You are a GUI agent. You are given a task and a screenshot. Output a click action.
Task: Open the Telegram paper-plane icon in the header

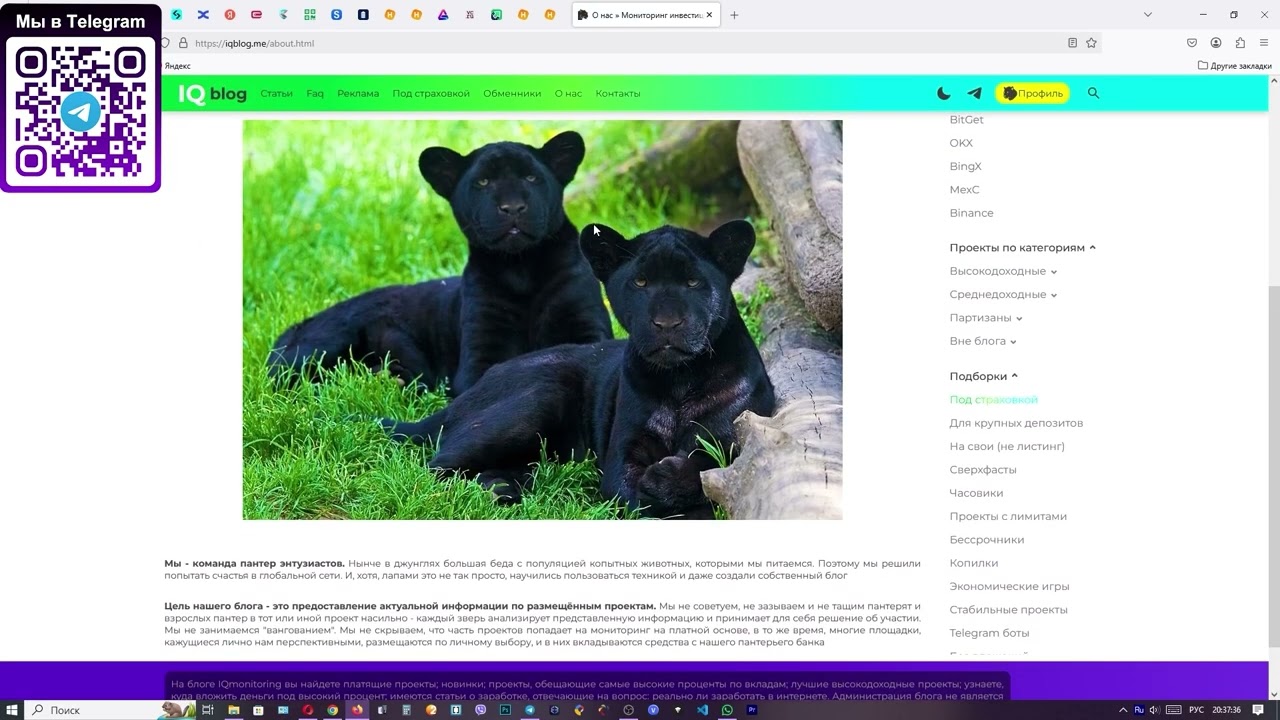[x=974, y=93]
